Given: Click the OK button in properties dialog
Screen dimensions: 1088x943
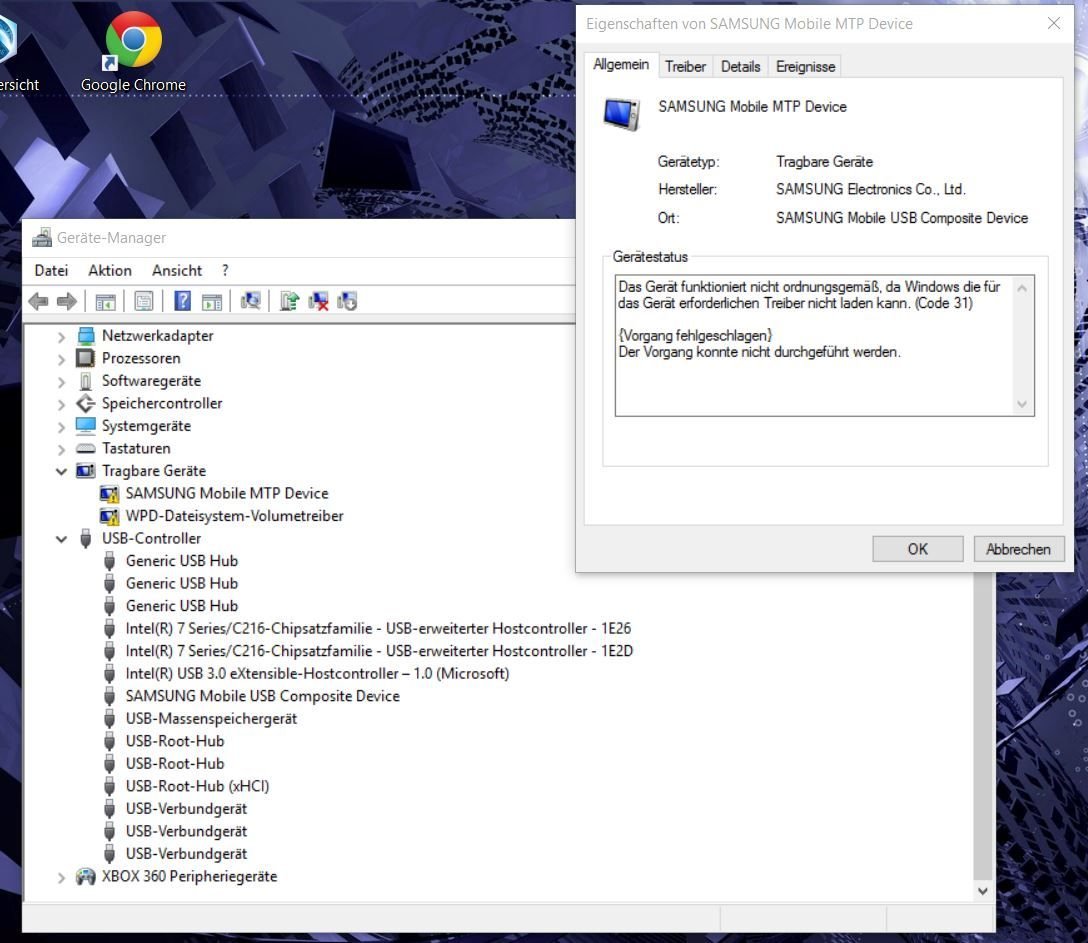Looking at the screenshot, I should click(917, 549).
